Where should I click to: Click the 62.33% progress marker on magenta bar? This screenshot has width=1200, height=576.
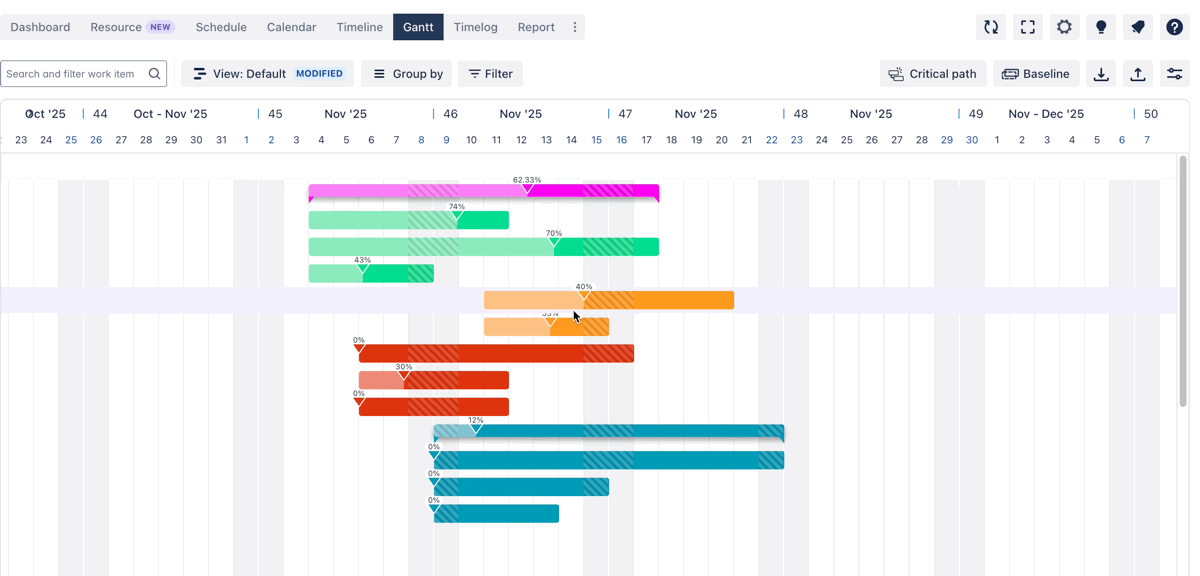[x=528, y=189]
